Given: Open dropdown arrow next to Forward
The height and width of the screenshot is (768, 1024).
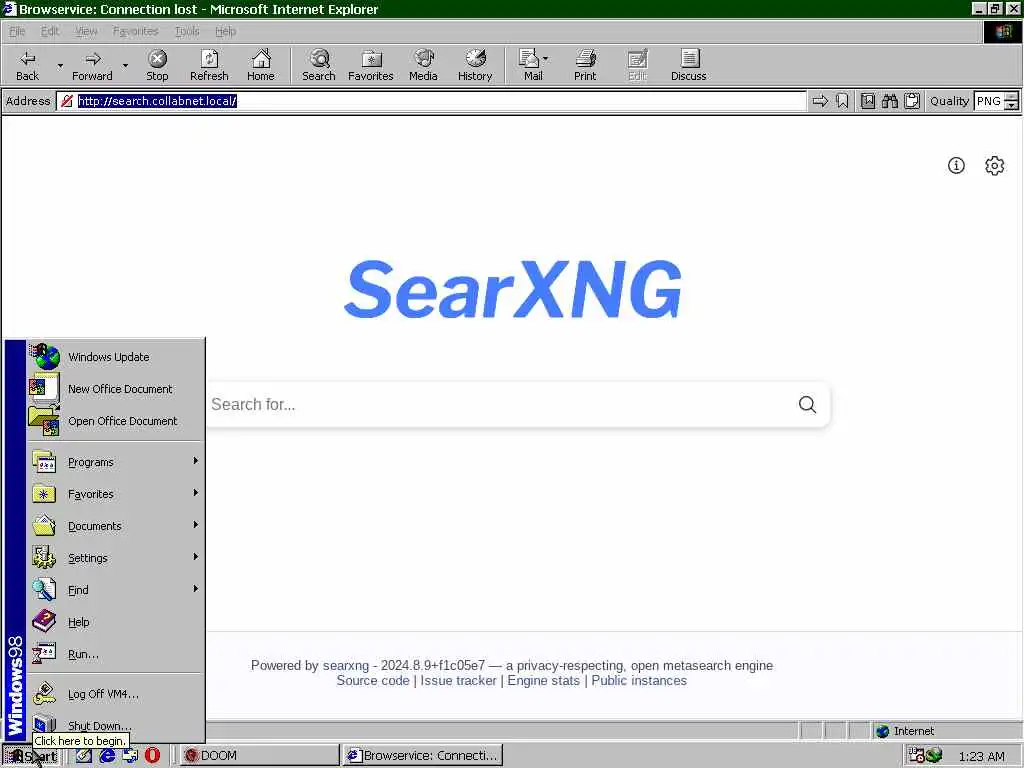Looking at the screenshot, I should coord(125,65).
